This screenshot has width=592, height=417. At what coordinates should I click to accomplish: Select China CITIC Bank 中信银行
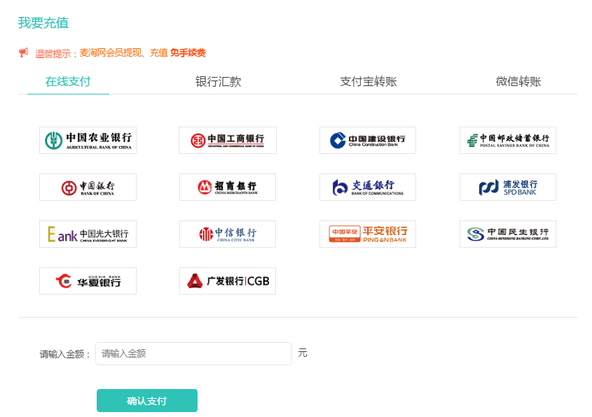[228, 234]
